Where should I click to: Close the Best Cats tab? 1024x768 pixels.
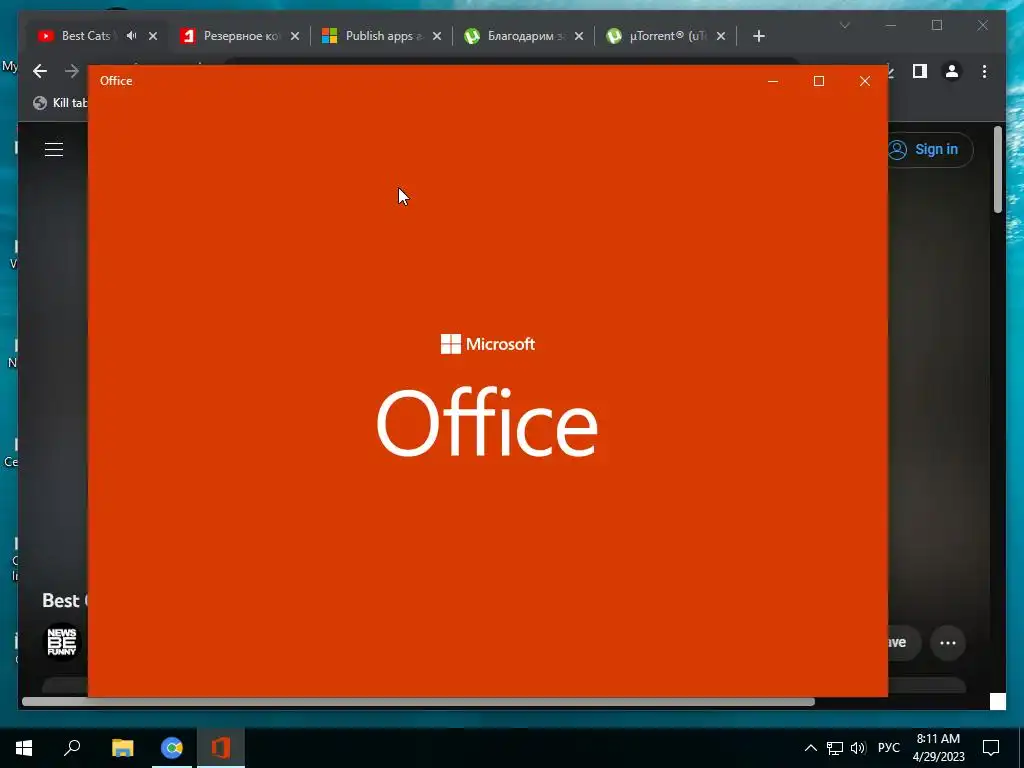[x=153, y=36]
